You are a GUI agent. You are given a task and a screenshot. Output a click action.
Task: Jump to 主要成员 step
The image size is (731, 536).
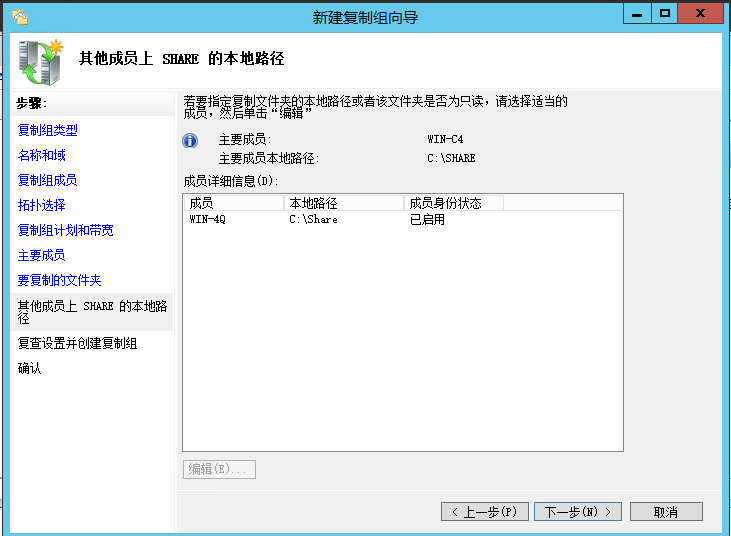[41, 255]
